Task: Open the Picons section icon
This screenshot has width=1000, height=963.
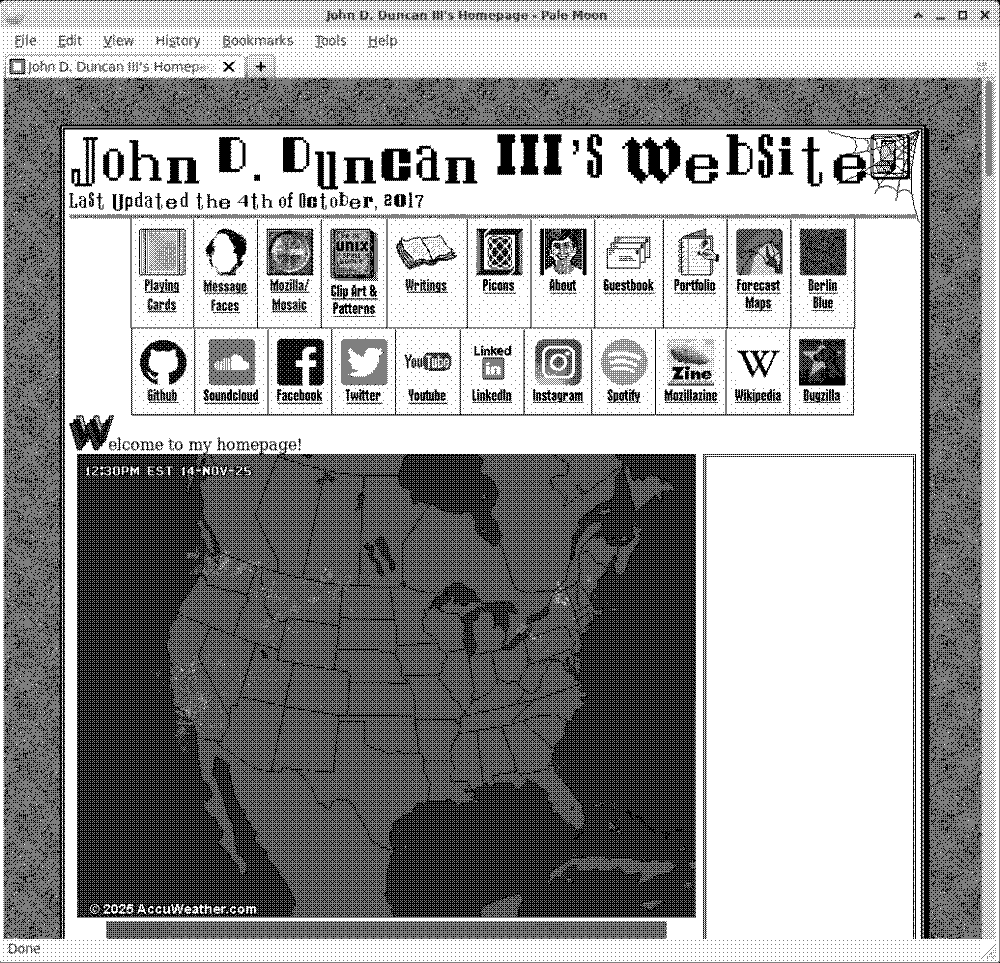Action: [497, 251]
